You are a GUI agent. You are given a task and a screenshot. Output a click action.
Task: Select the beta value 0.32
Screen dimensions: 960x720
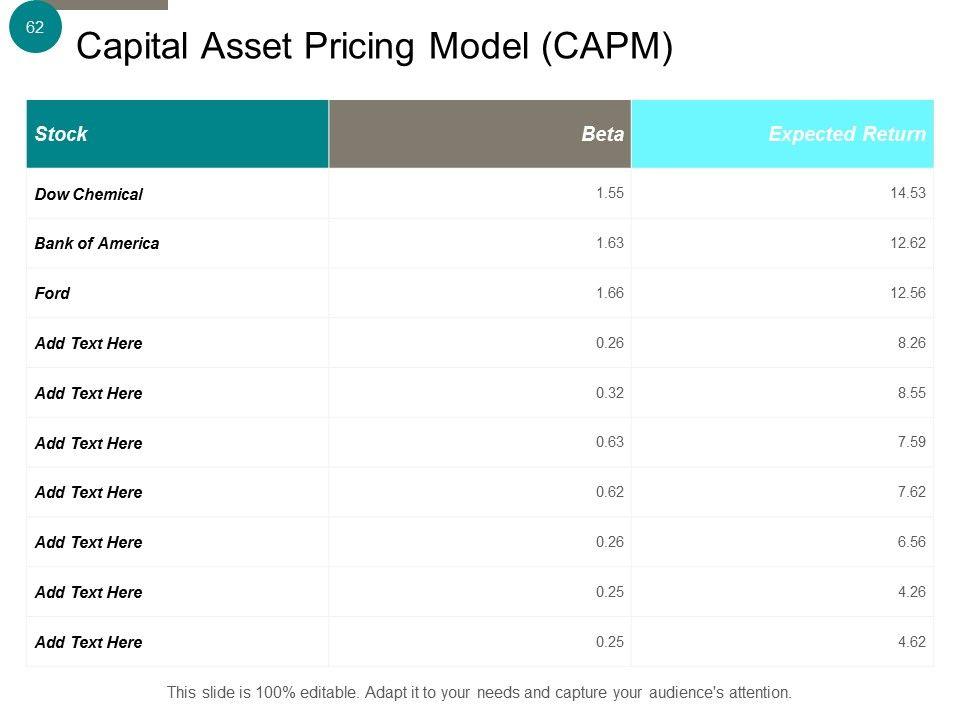(x=610, y=393)
